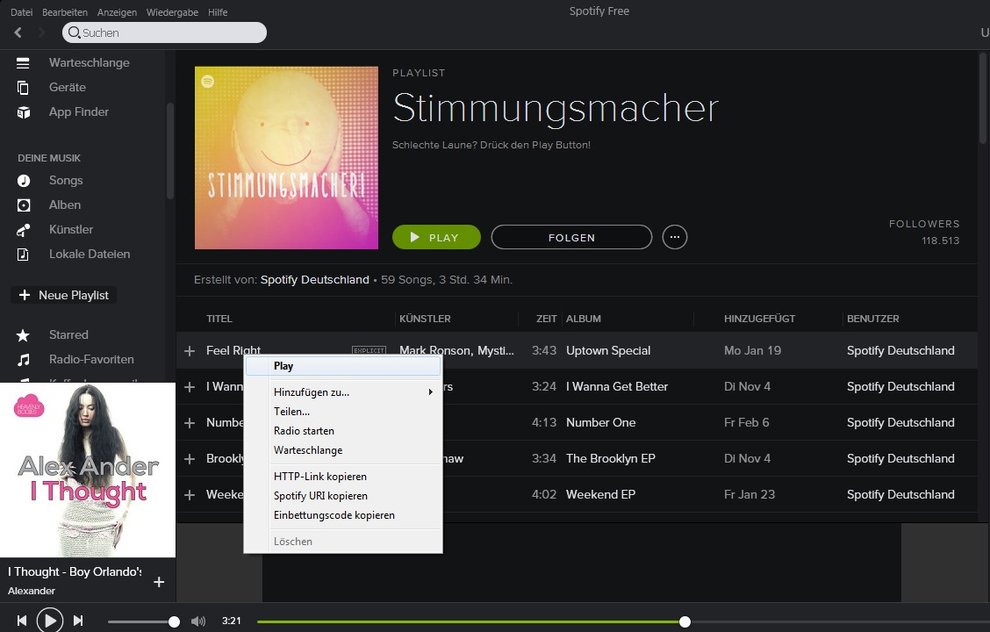
Task: Save current song with plus beside title
Action: (x=159, y=581)
